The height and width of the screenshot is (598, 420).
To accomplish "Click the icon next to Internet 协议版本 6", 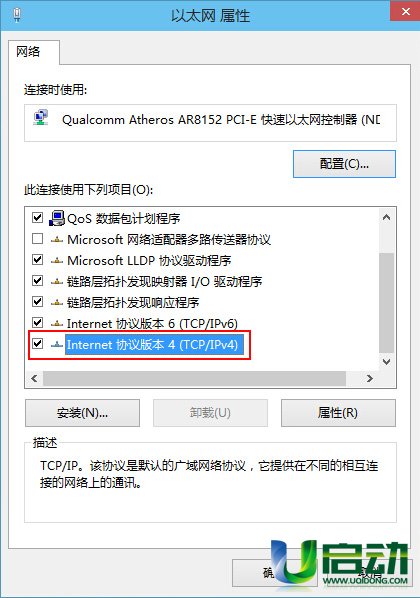I will (57, 324).
